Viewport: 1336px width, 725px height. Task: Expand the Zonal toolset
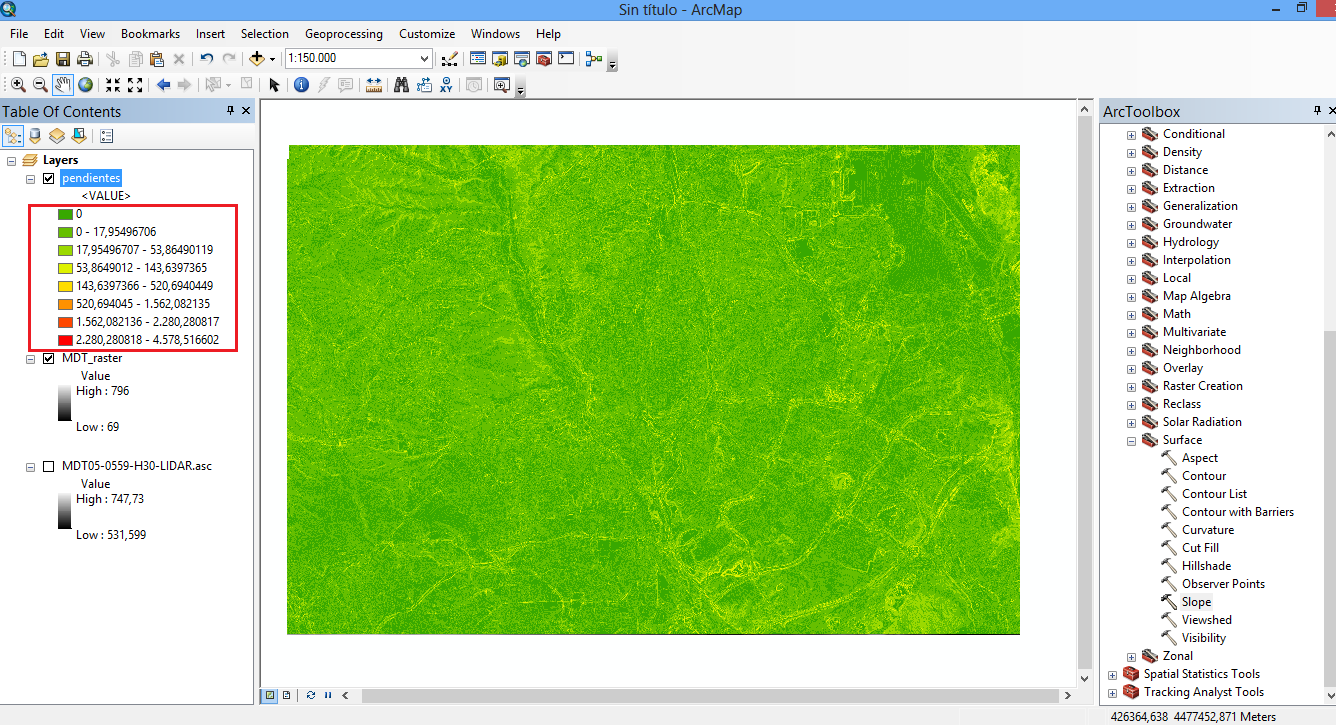[x=1131, y=656]
